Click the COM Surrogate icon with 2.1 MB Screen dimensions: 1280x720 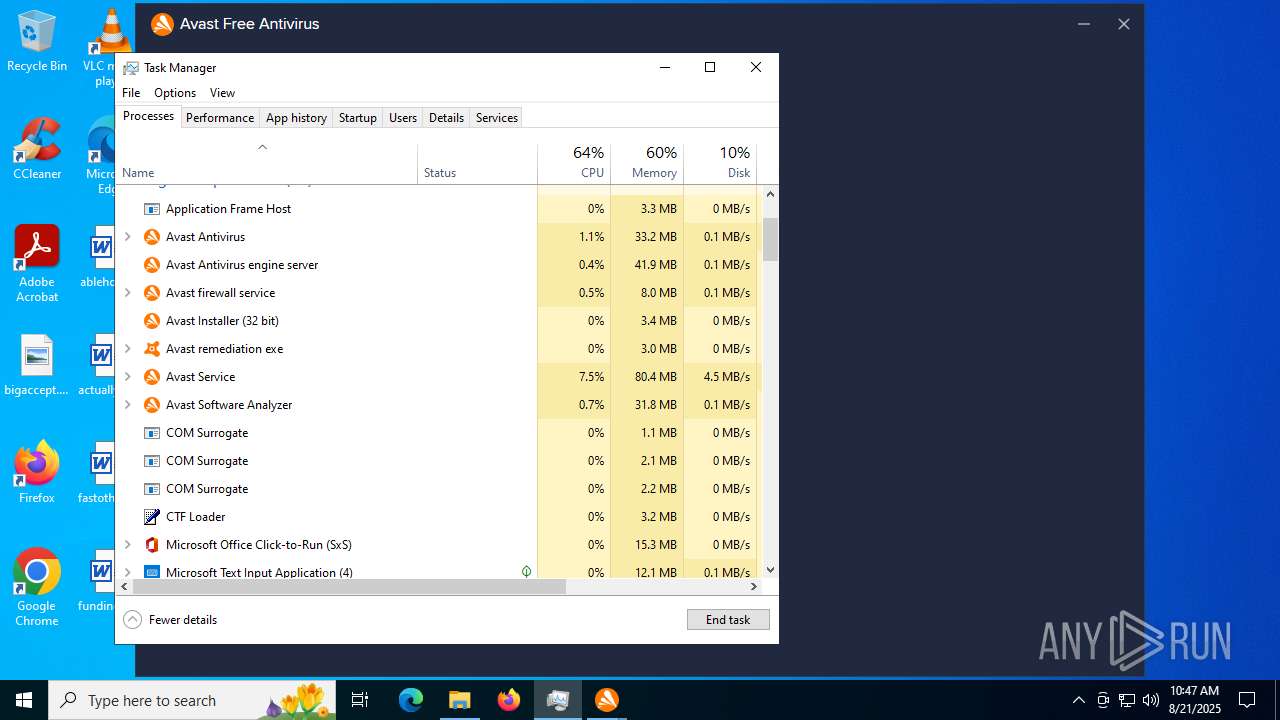pyautogui.click(x=152, y=461)
